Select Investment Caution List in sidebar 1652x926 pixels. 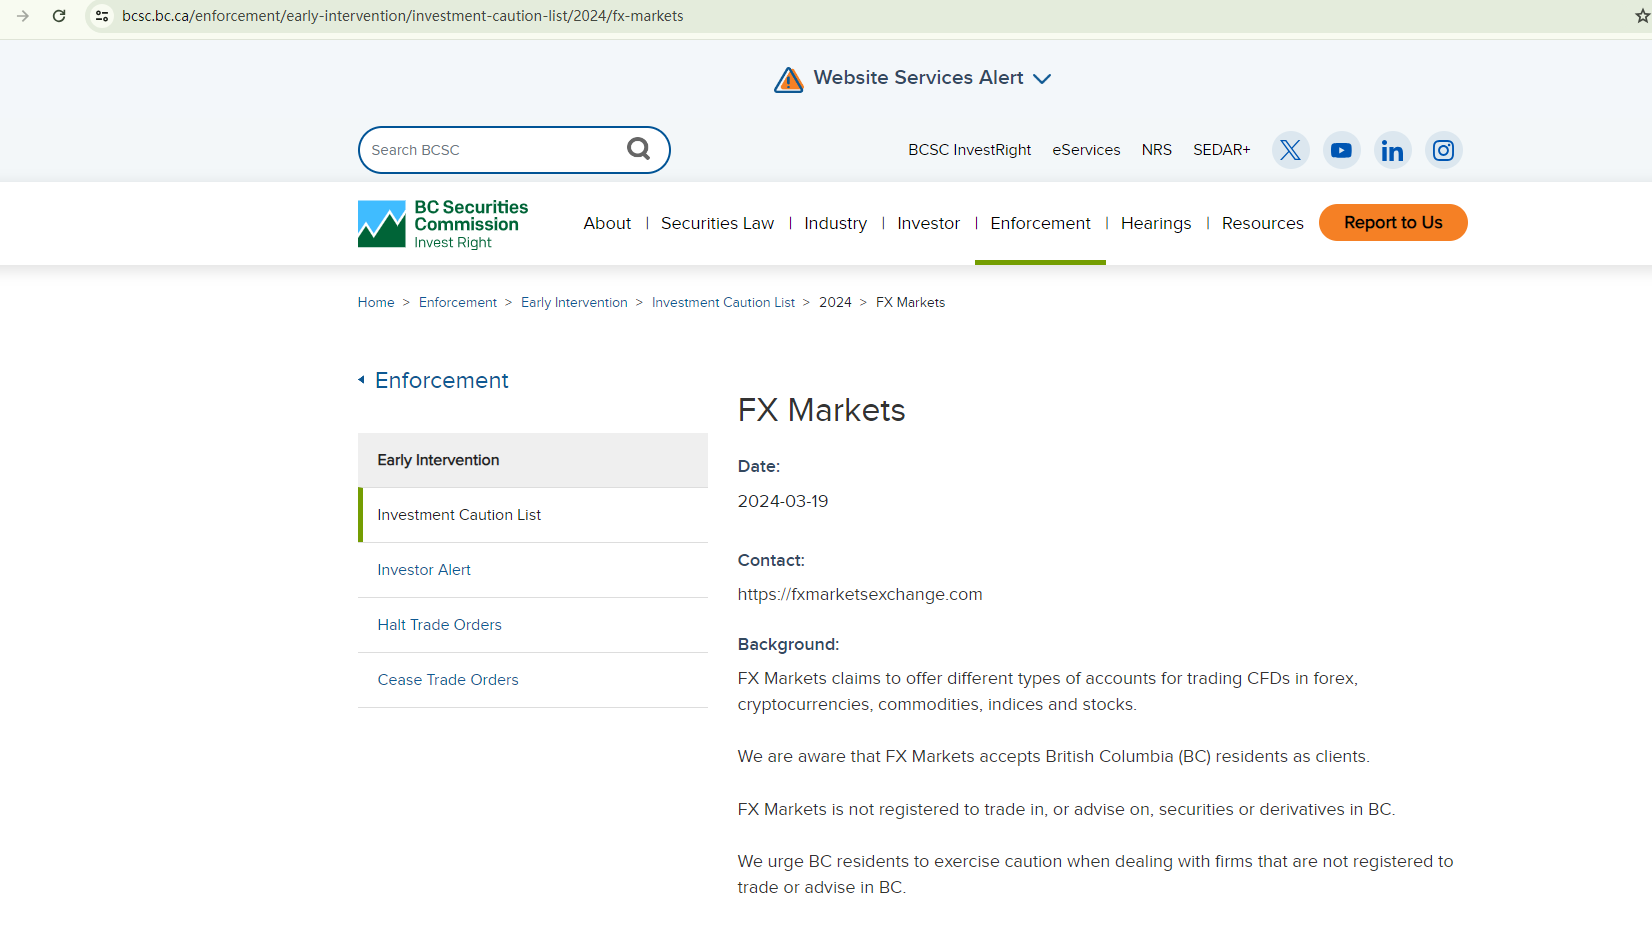533,515
